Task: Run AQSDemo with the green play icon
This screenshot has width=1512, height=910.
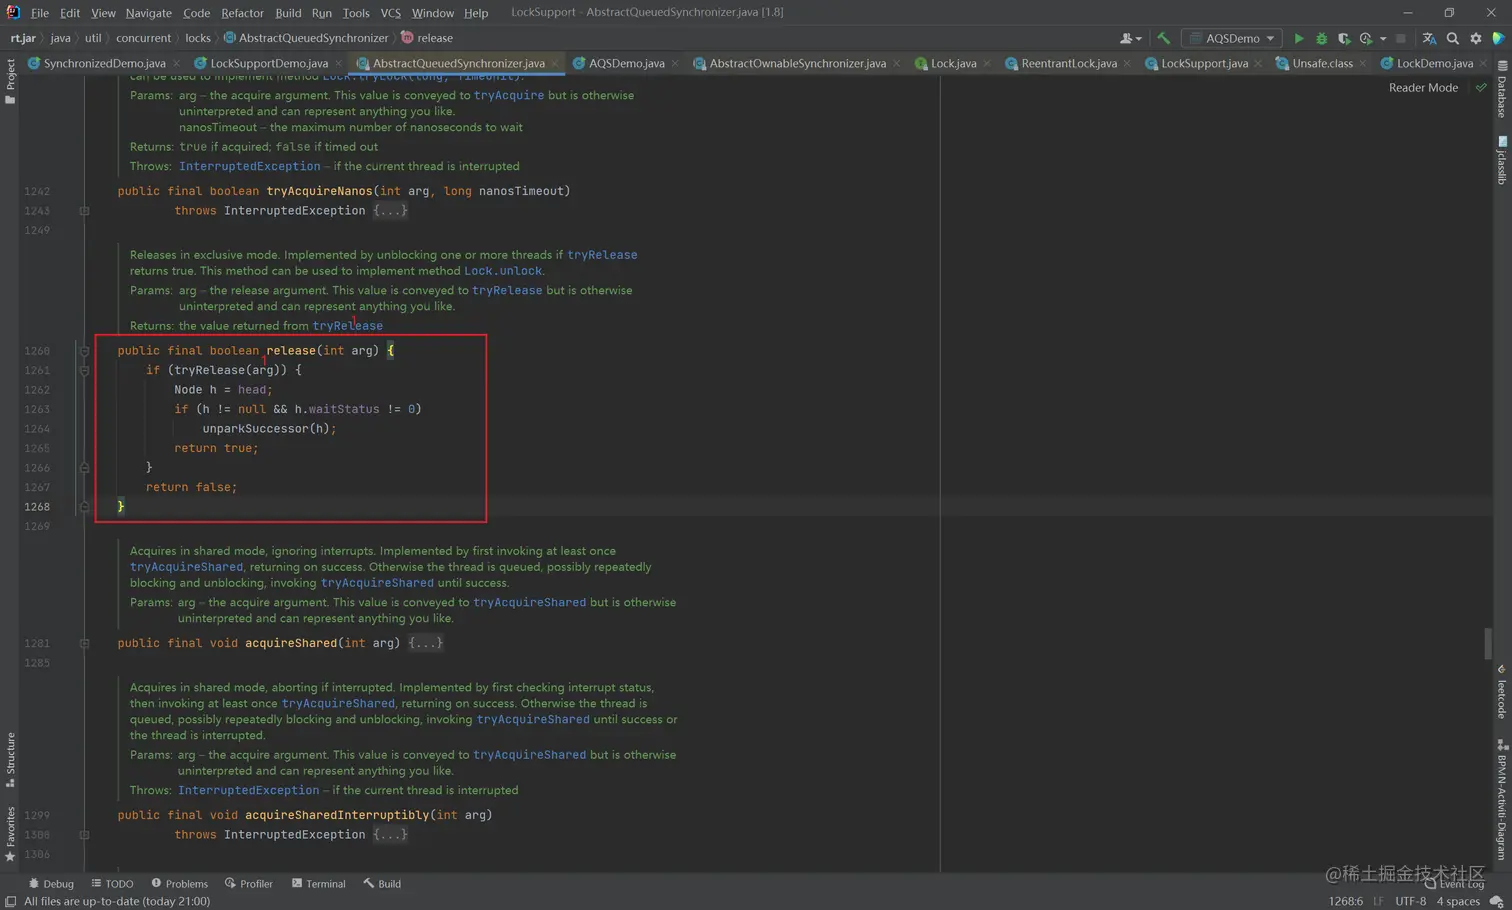Action: point(1298,38)
